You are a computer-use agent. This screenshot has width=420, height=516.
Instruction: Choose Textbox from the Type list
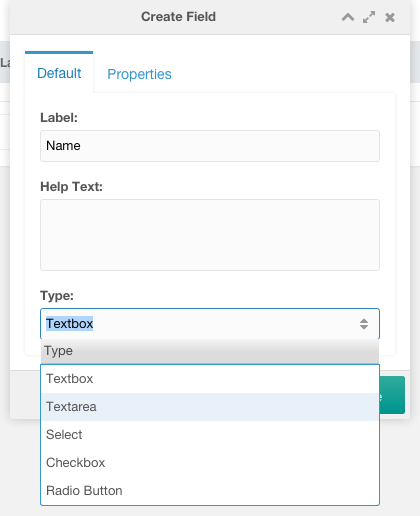pyautogui.click(x=210, y=379)
